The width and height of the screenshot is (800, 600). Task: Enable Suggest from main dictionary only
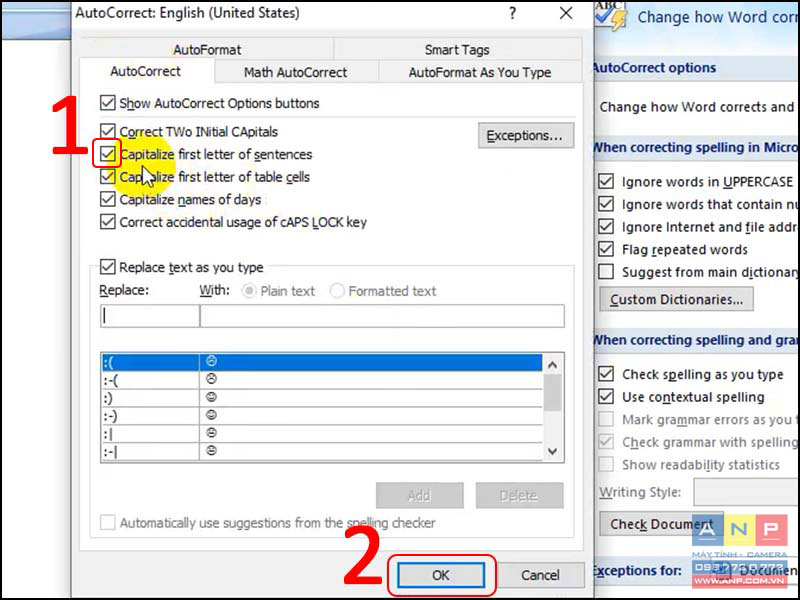606,272
